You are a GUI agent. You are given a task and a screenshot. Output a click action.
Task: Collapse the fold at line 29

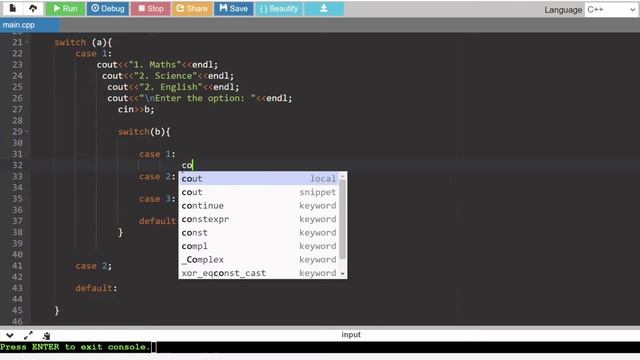click(27, 131)
